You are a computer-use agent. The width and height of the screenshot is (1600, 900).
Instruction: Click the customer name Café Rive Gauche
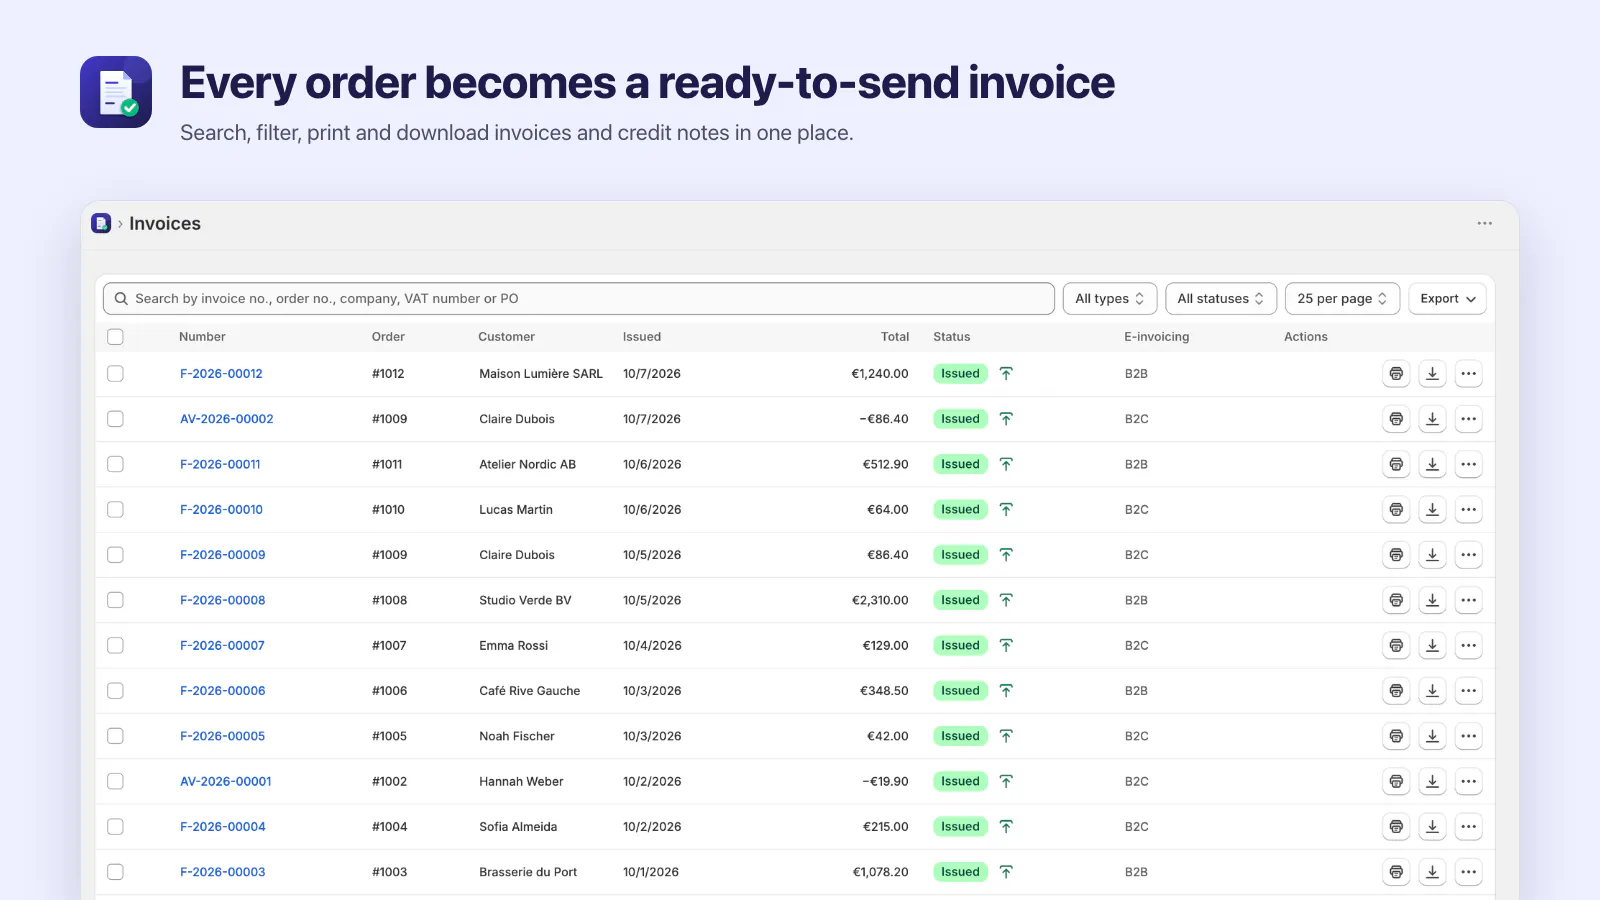[529, 691]
